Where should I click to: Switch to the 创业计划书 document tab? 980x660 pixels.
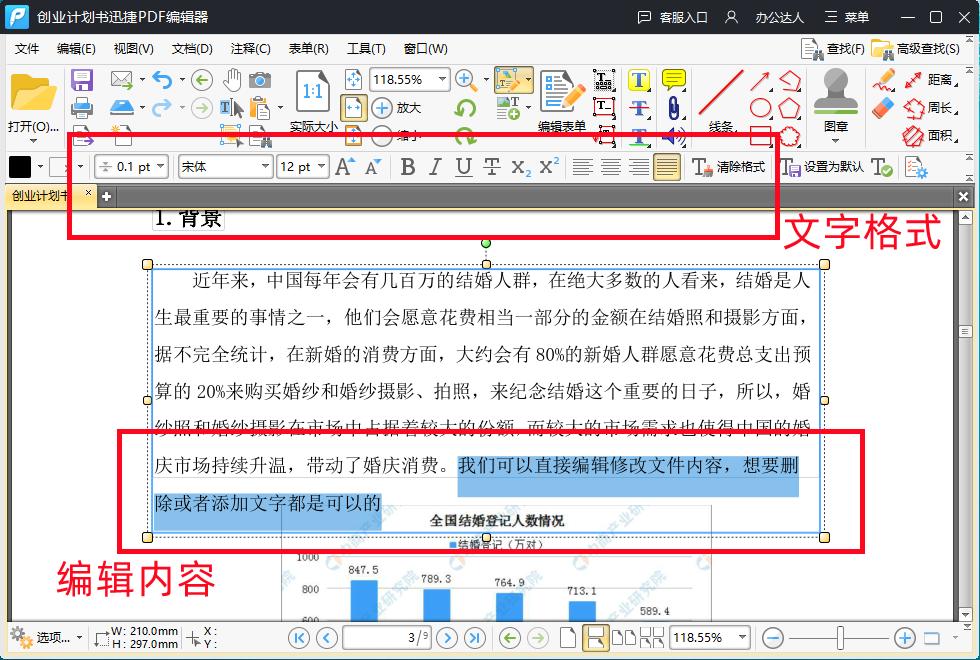click(x=42, y=197)
